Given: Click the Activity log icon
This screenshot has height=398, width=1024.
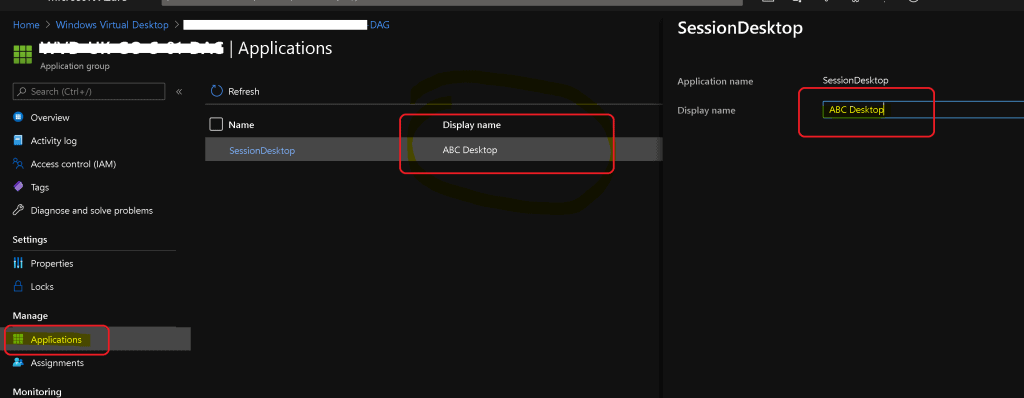Looking at the screenshot, I should [x=18, y=141].
